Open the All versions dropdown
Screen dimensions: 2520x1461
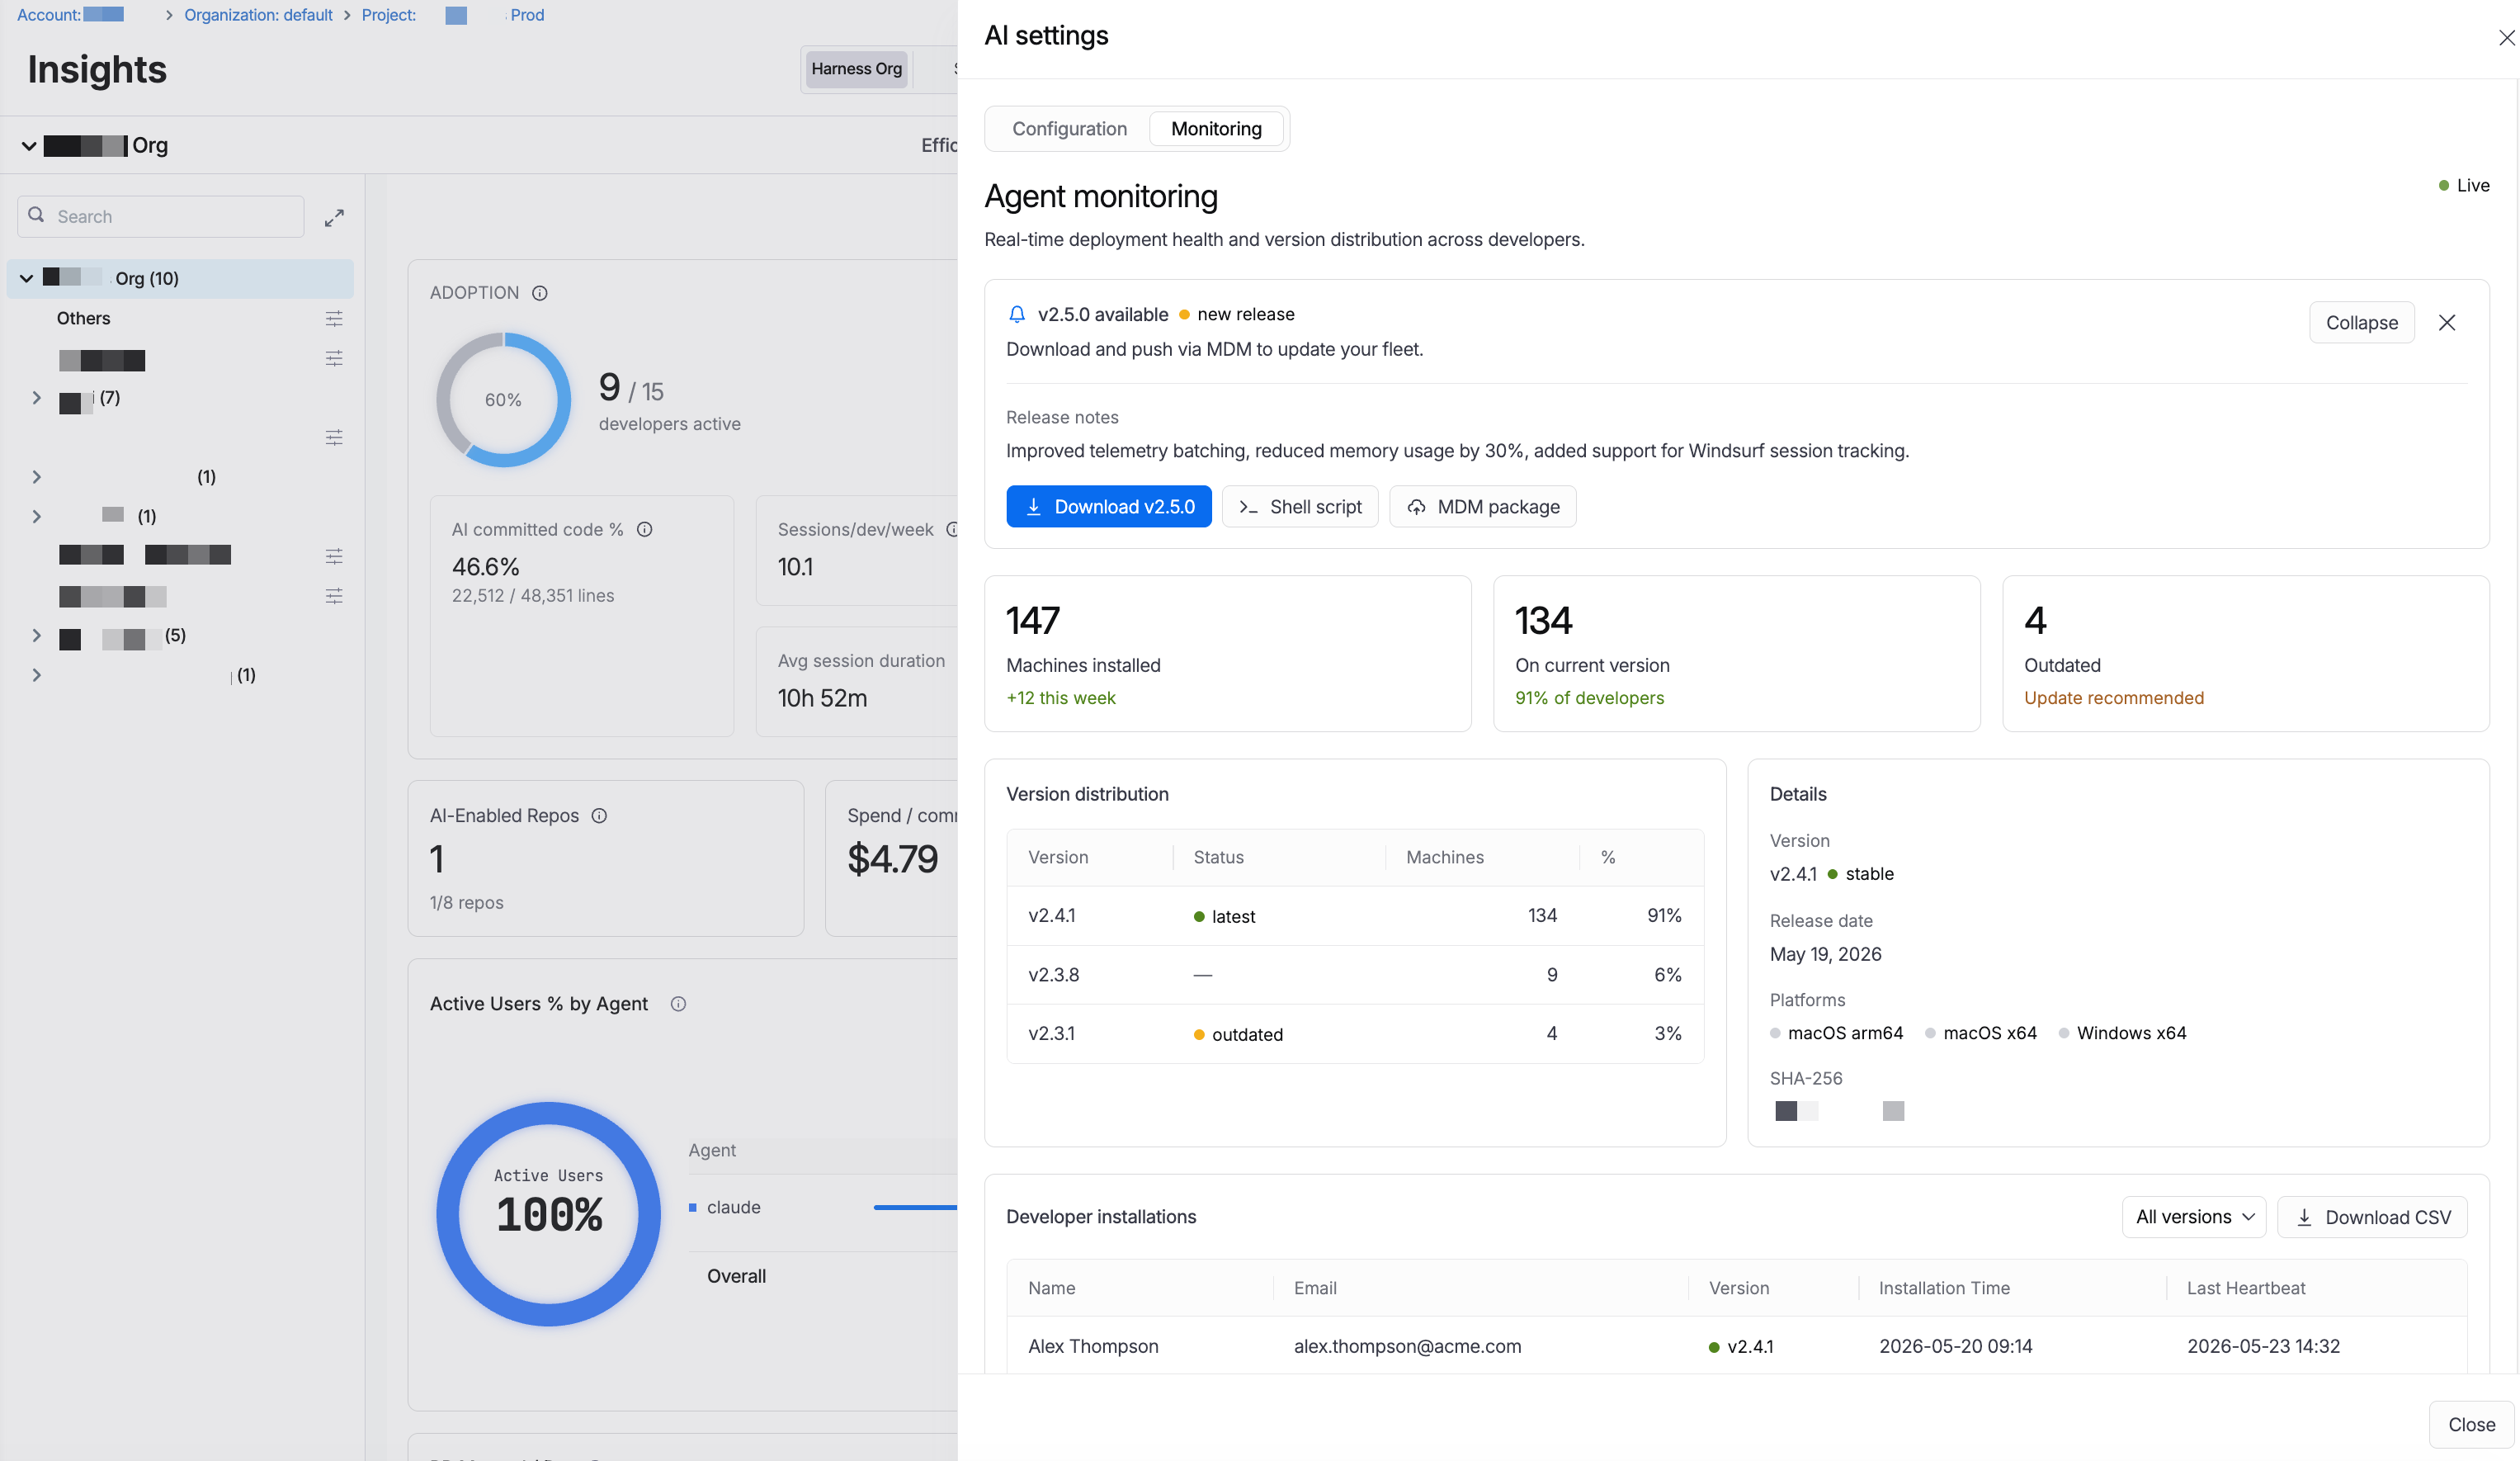click(x=2193, y=1217)
